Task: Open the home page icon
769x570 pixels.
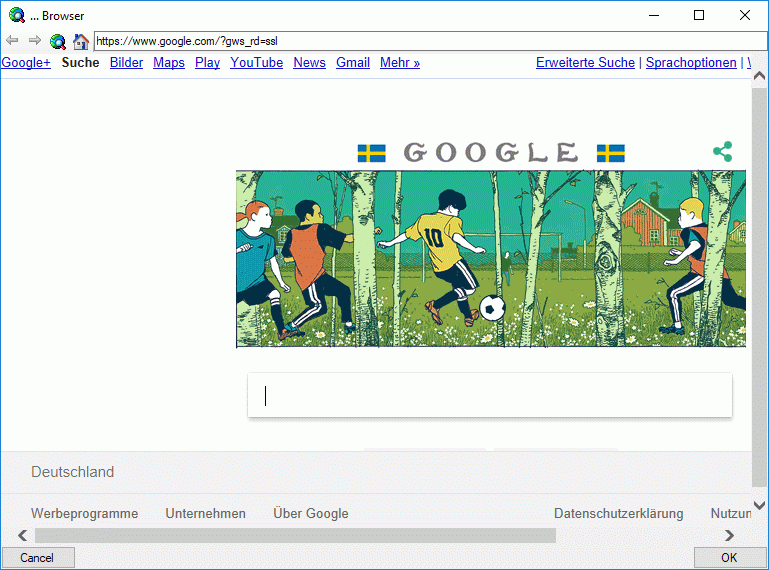Action: (x=80, y=41)
